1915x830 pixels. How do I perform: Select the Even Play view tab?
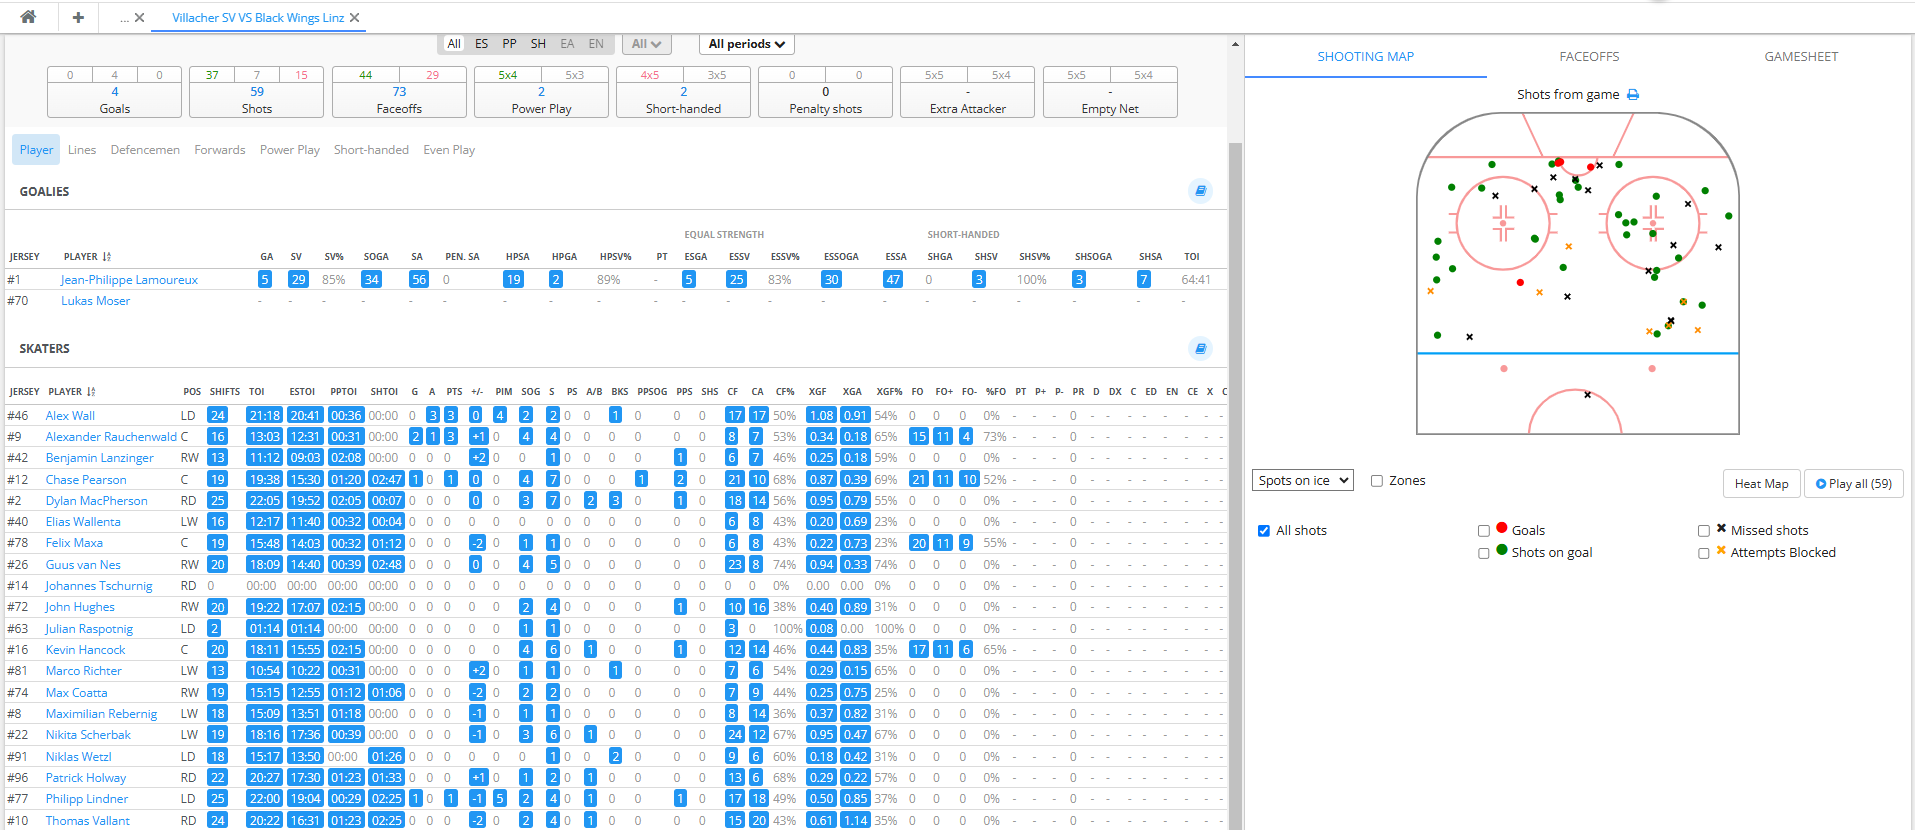[449, 150]
